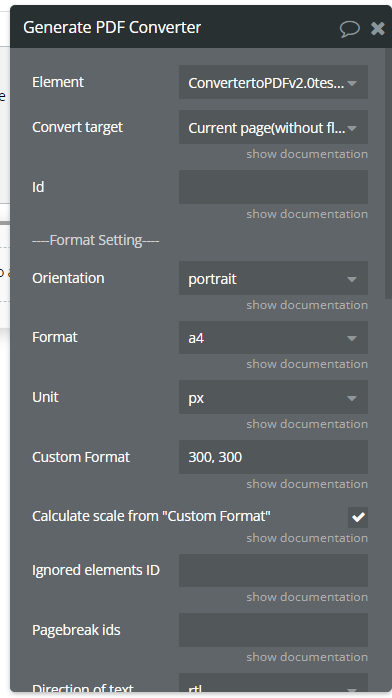392x698 pixels.
Task: Select the Unit dropdown showing px
Action: (x=273, y=397)
